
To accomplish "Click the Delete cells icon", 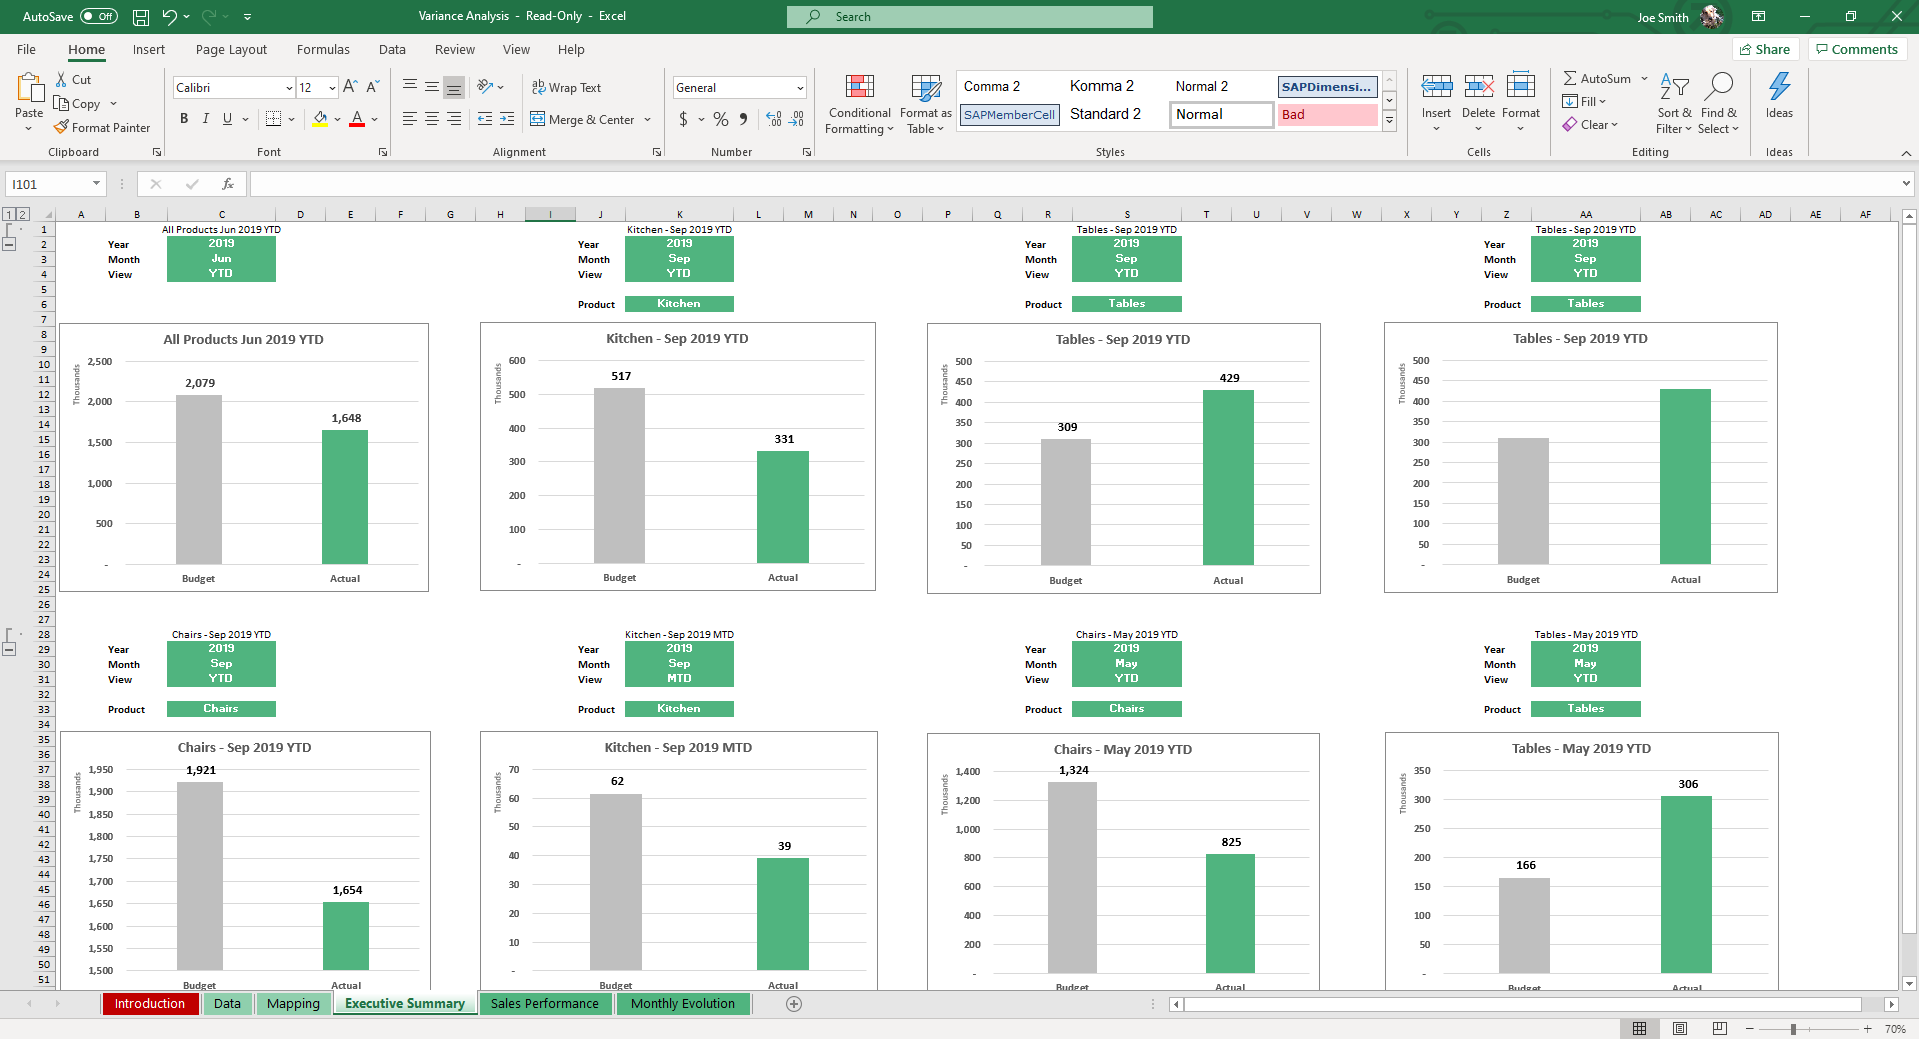I will 1479,87.
